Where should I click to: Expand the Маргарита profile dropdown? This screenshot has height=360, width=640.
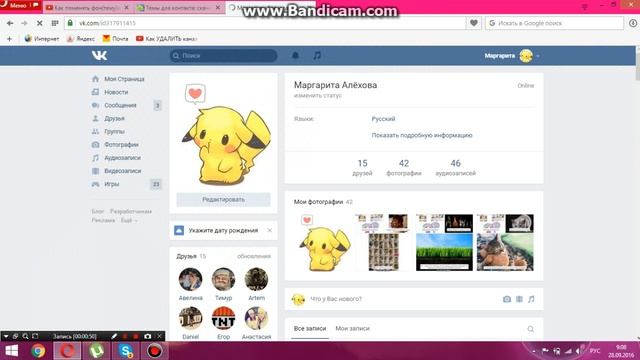(x=538, y=56)
